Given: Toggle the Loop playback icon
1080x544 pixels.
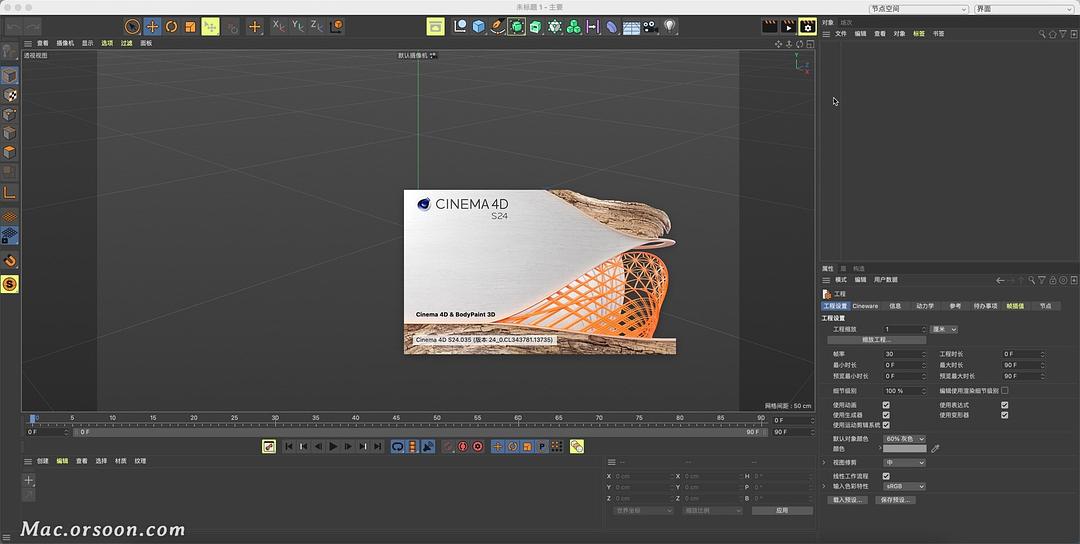Looking at the screenshot, I should [x=397, y=447].
